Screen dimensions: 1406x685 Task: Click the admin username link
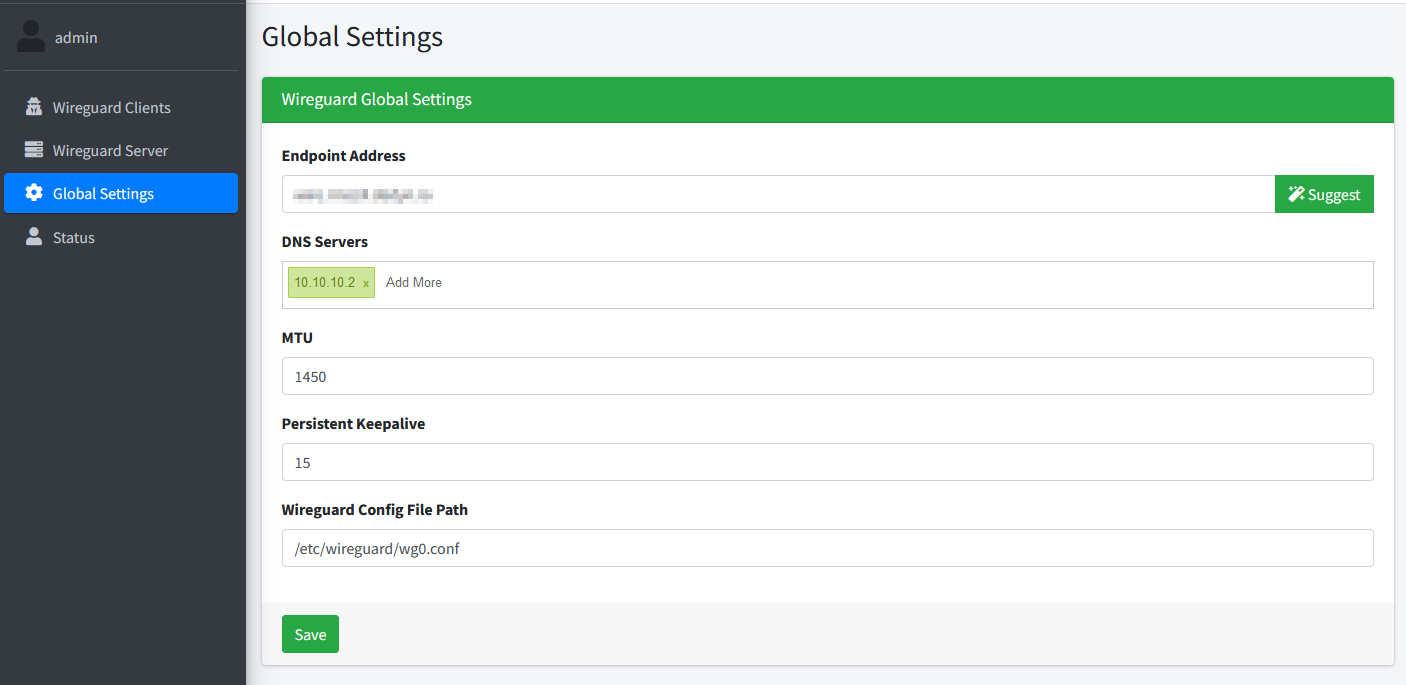tap(76, 37)
